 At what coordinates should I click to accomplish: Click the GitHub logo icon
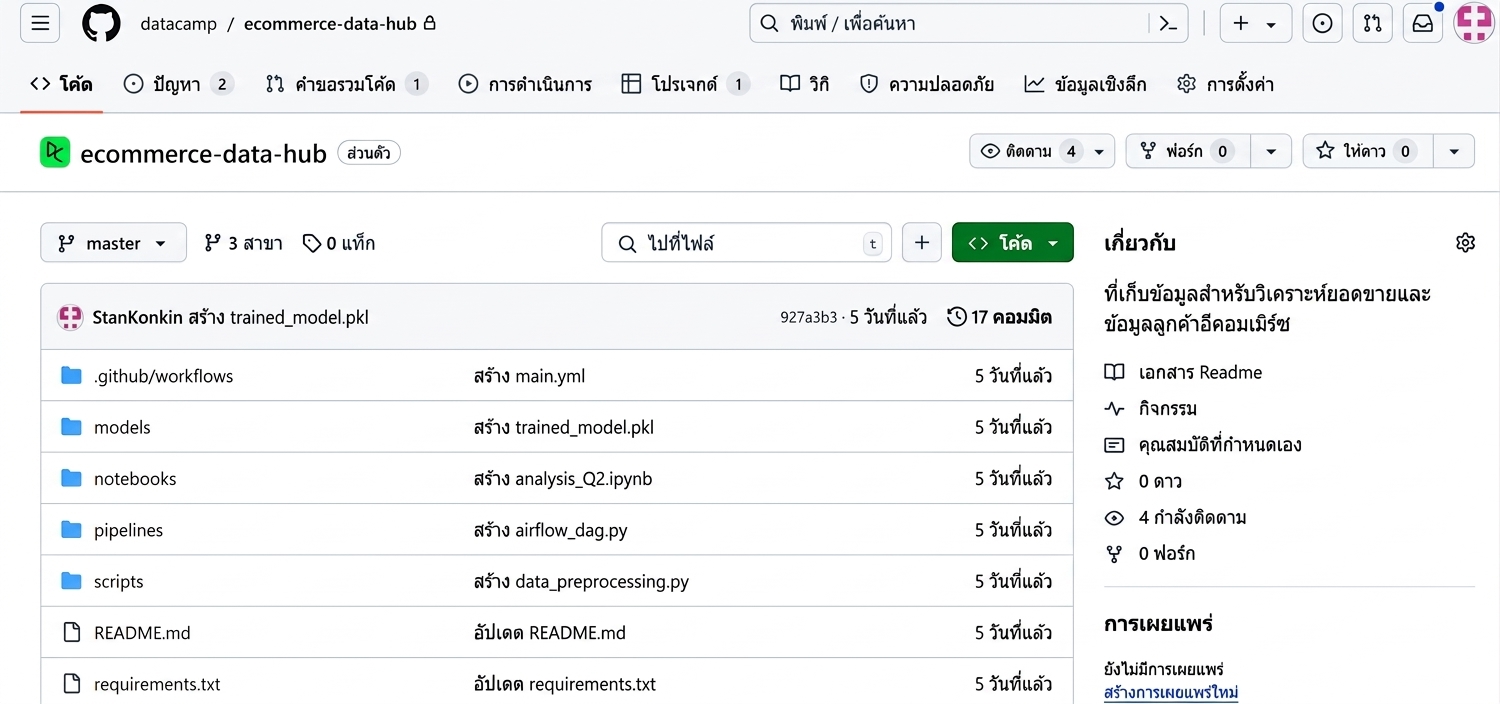point(101,23)
